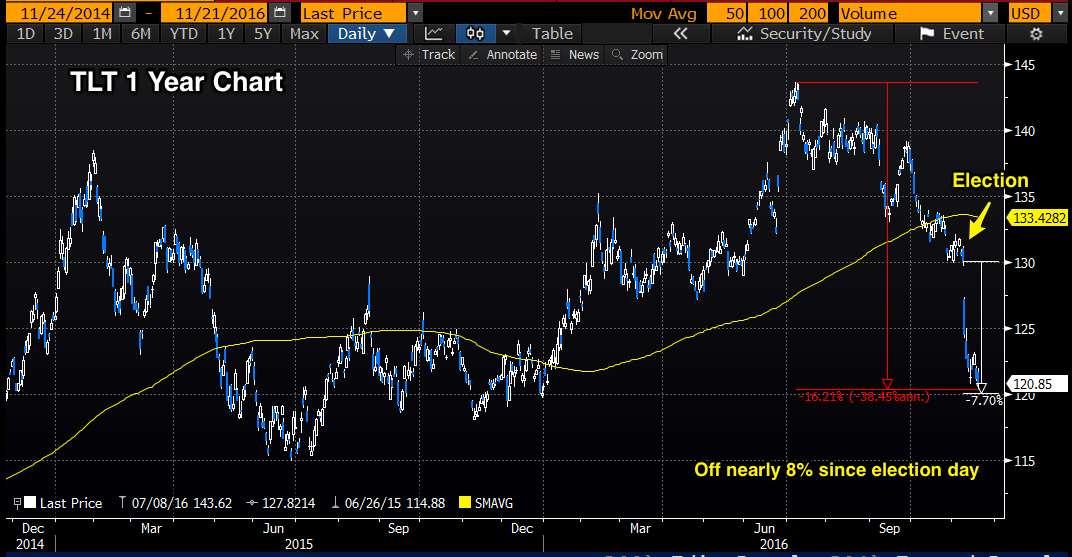Expand the Volume study dropdown
This screenshot has width=1072, height=557.
tap(990, 13)
